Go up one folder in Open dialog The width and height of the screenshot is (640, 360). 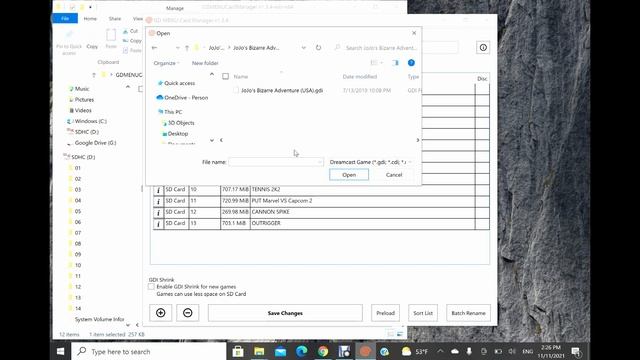[x=187, y=48]
